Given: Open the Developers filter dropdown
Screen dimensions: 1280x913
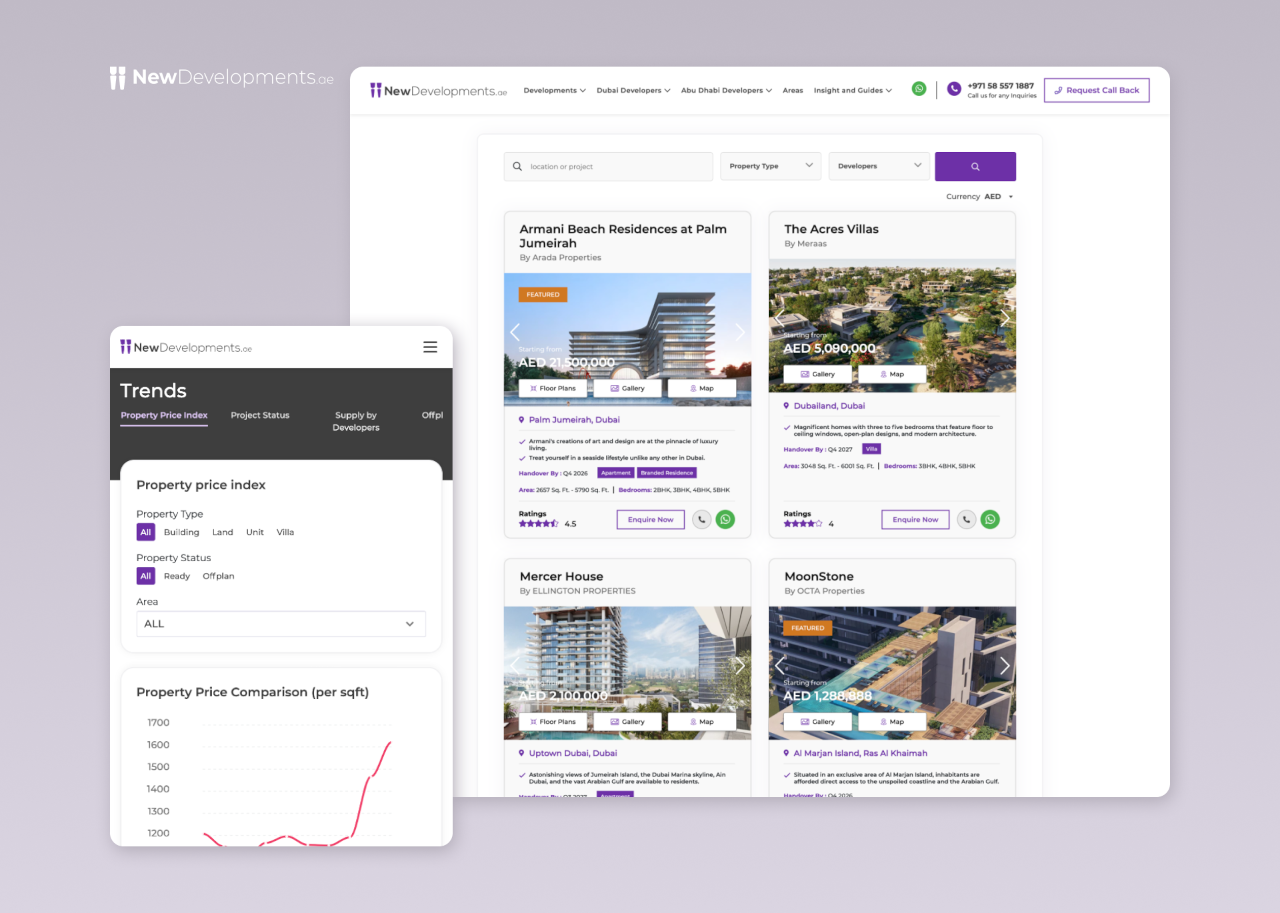Looking at the screenshot, I should (879, 166).
